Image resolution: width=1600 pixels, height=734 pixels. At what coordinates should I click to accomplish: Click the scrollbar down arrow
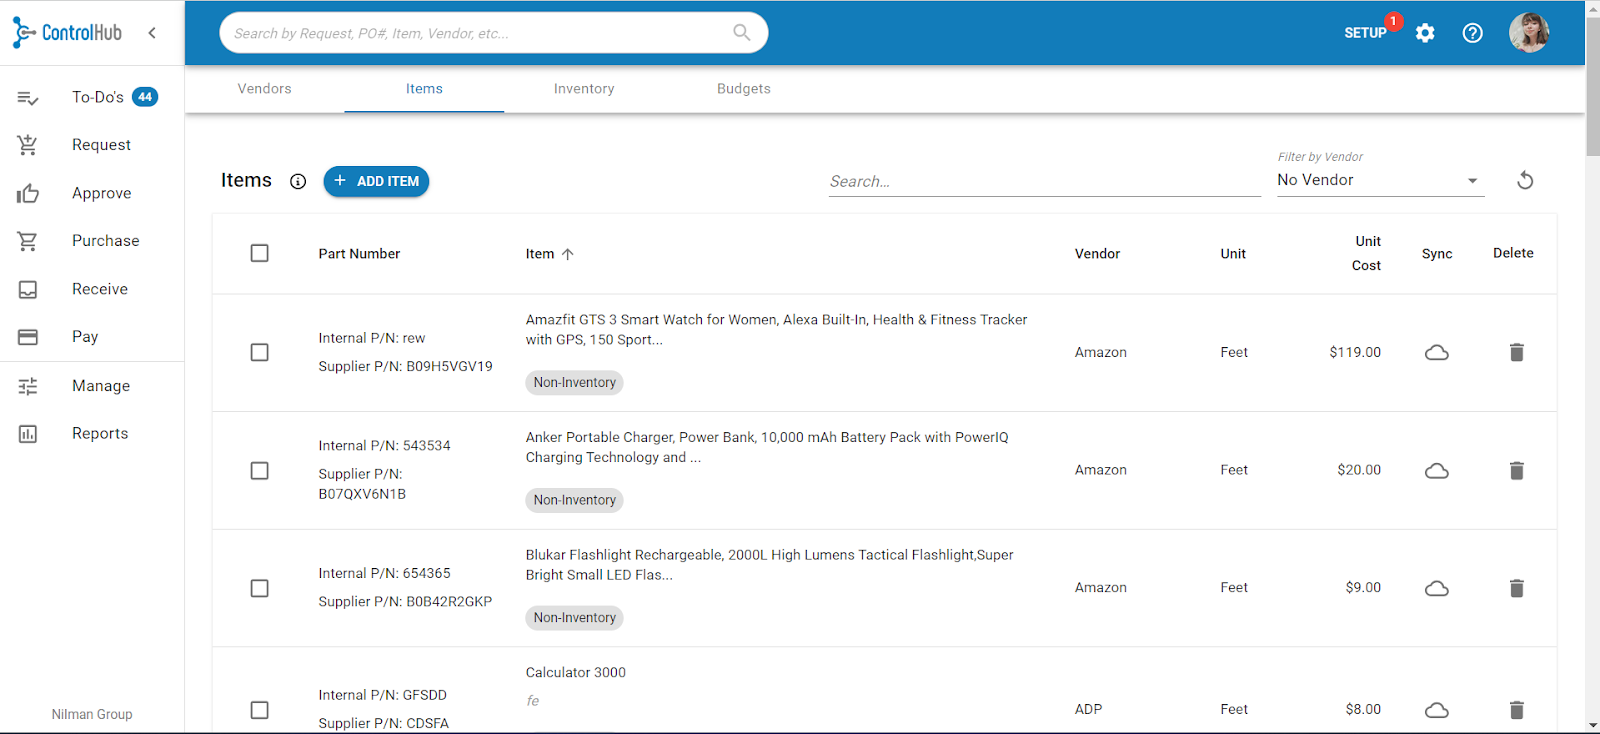tap(1592, 725)
